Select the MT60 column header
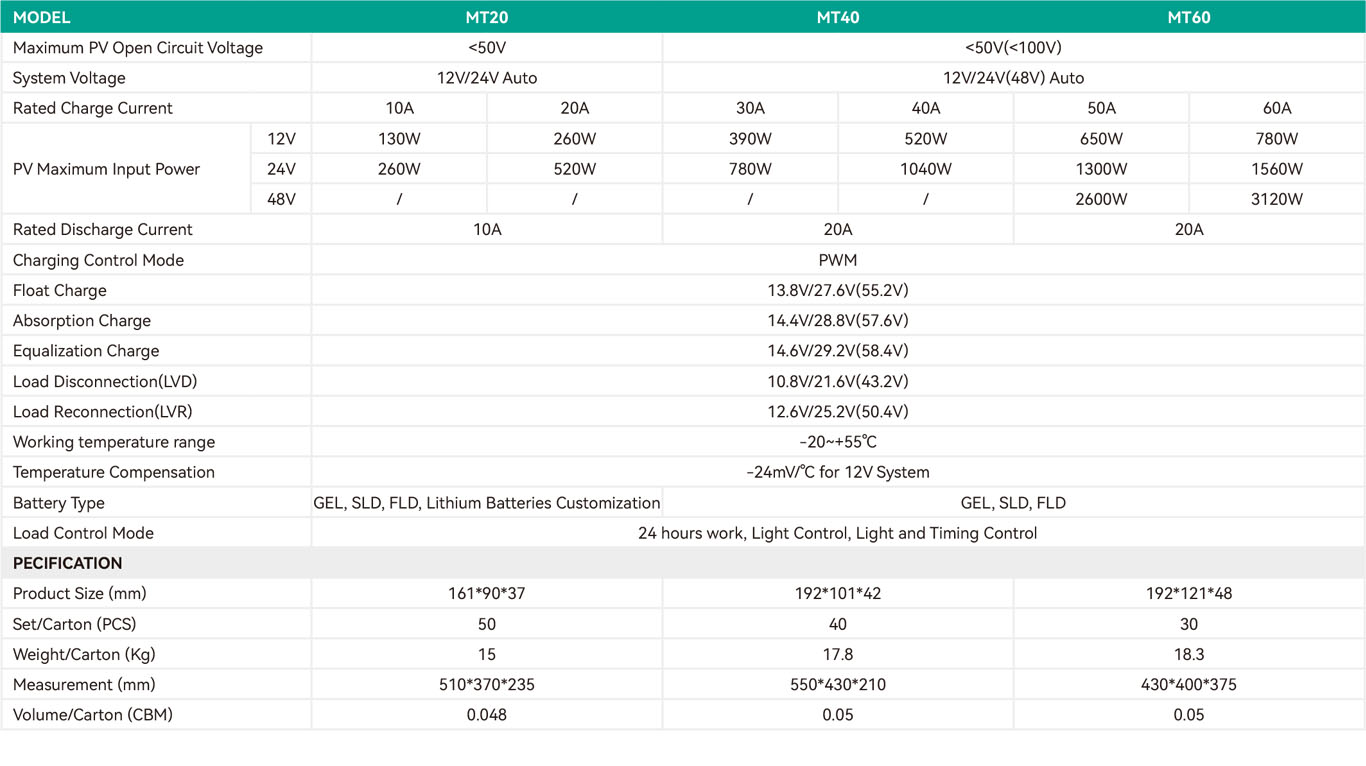 pos(1189,17)
